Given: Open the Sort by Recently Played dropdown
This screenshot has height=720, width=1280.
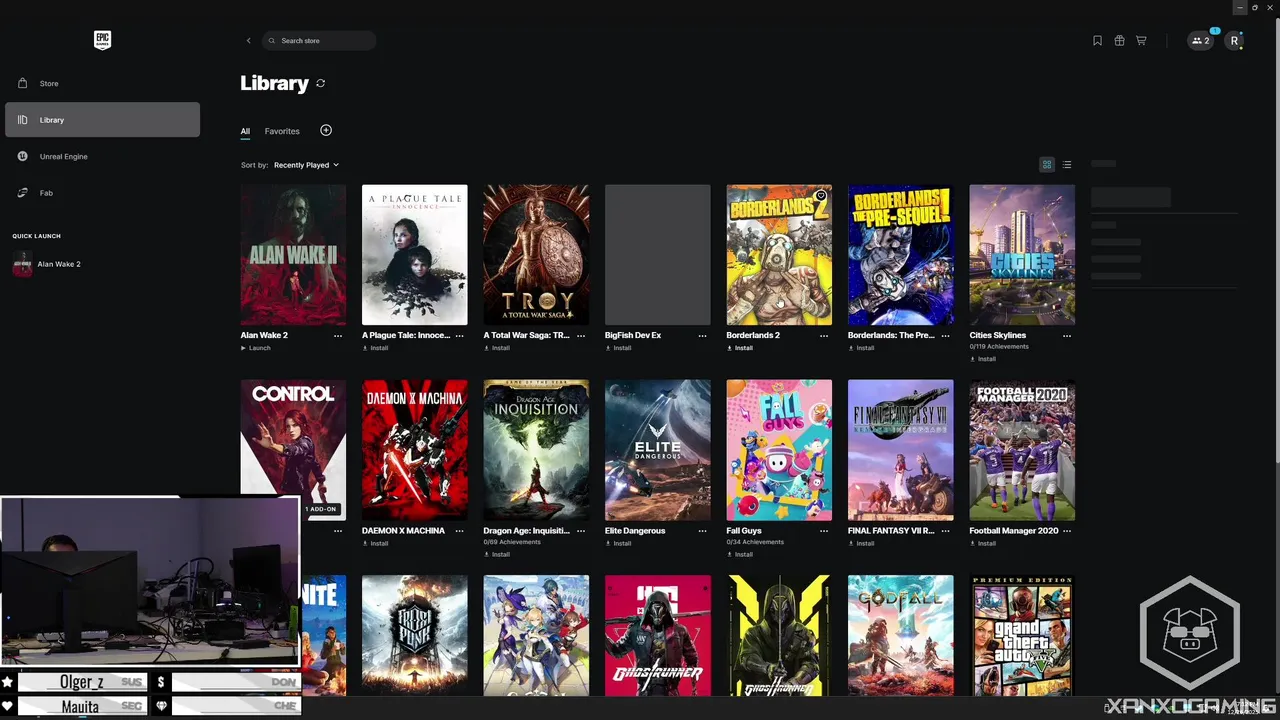Looking at the screenshot, I should (x=306, y=165).
